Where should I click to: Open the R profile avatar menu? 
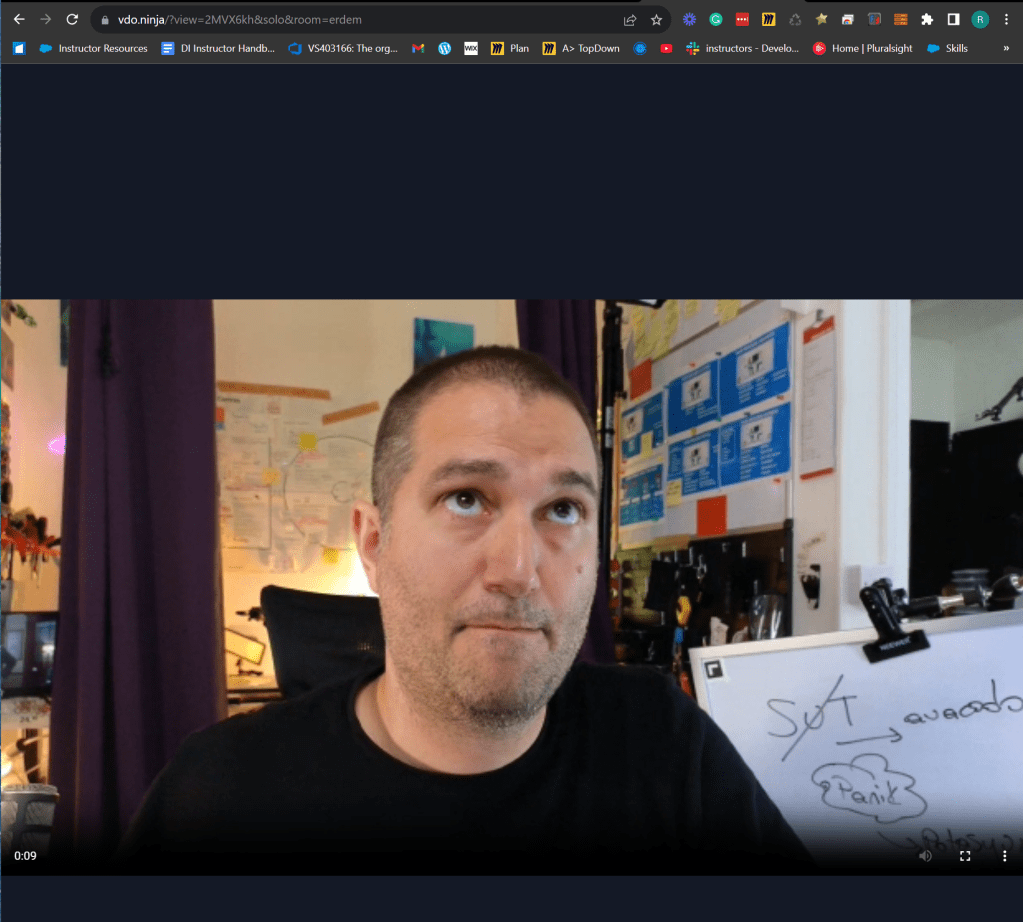[x=980, y=20]
